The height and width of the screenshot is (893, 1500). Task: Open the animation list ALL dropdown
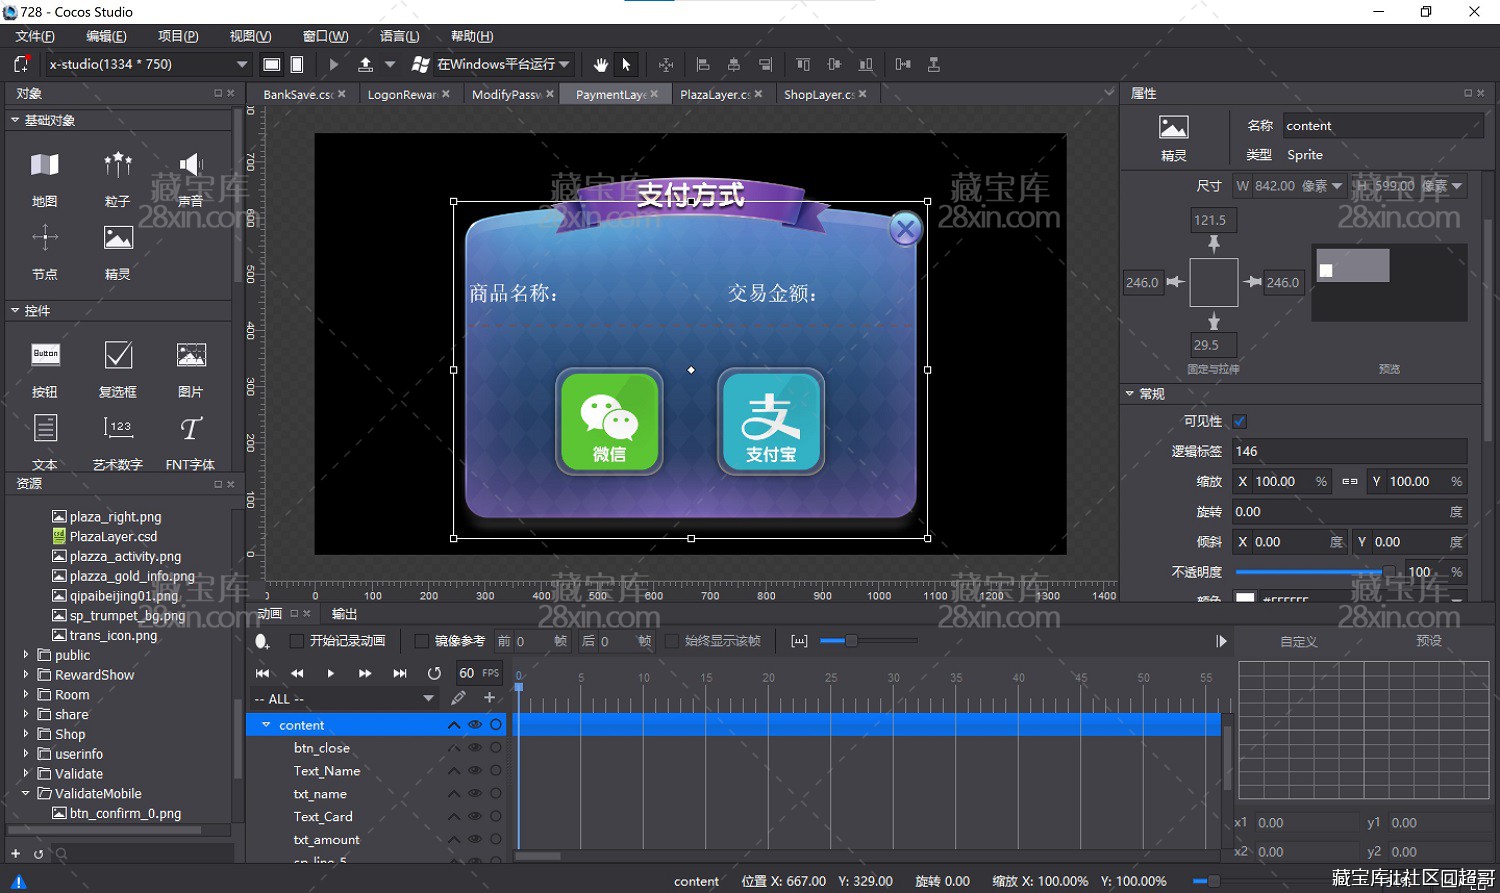point(346,699)
